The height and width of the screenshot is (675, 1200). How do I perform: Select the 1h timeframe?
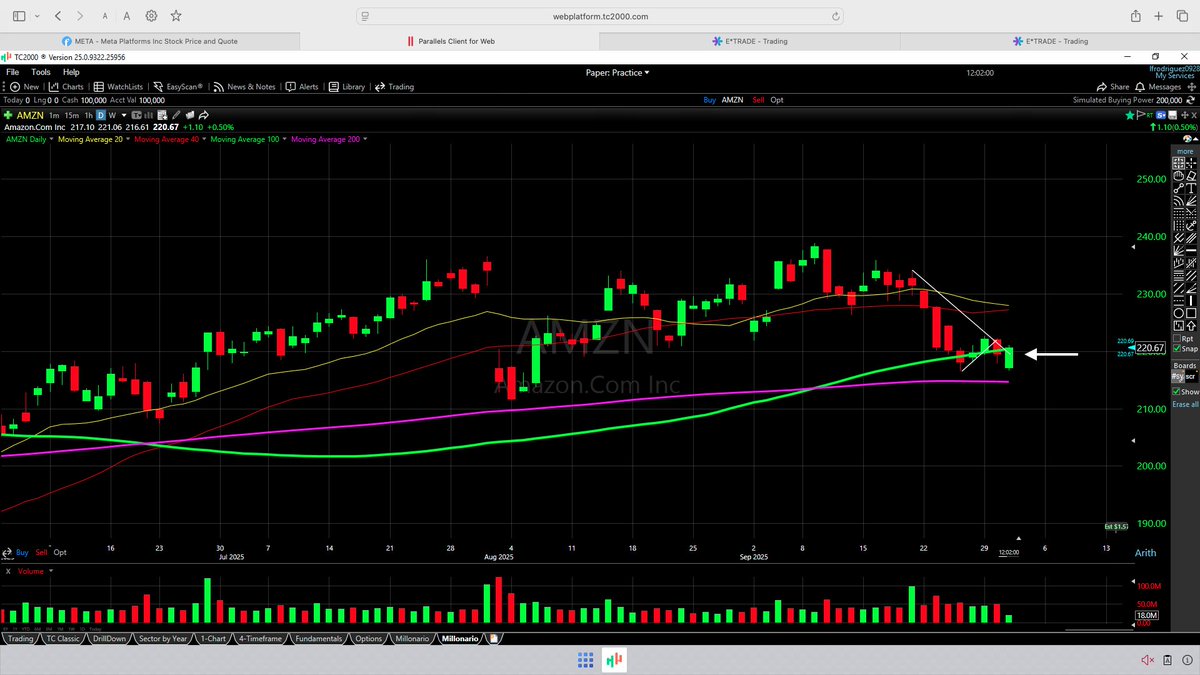[88, 115]
